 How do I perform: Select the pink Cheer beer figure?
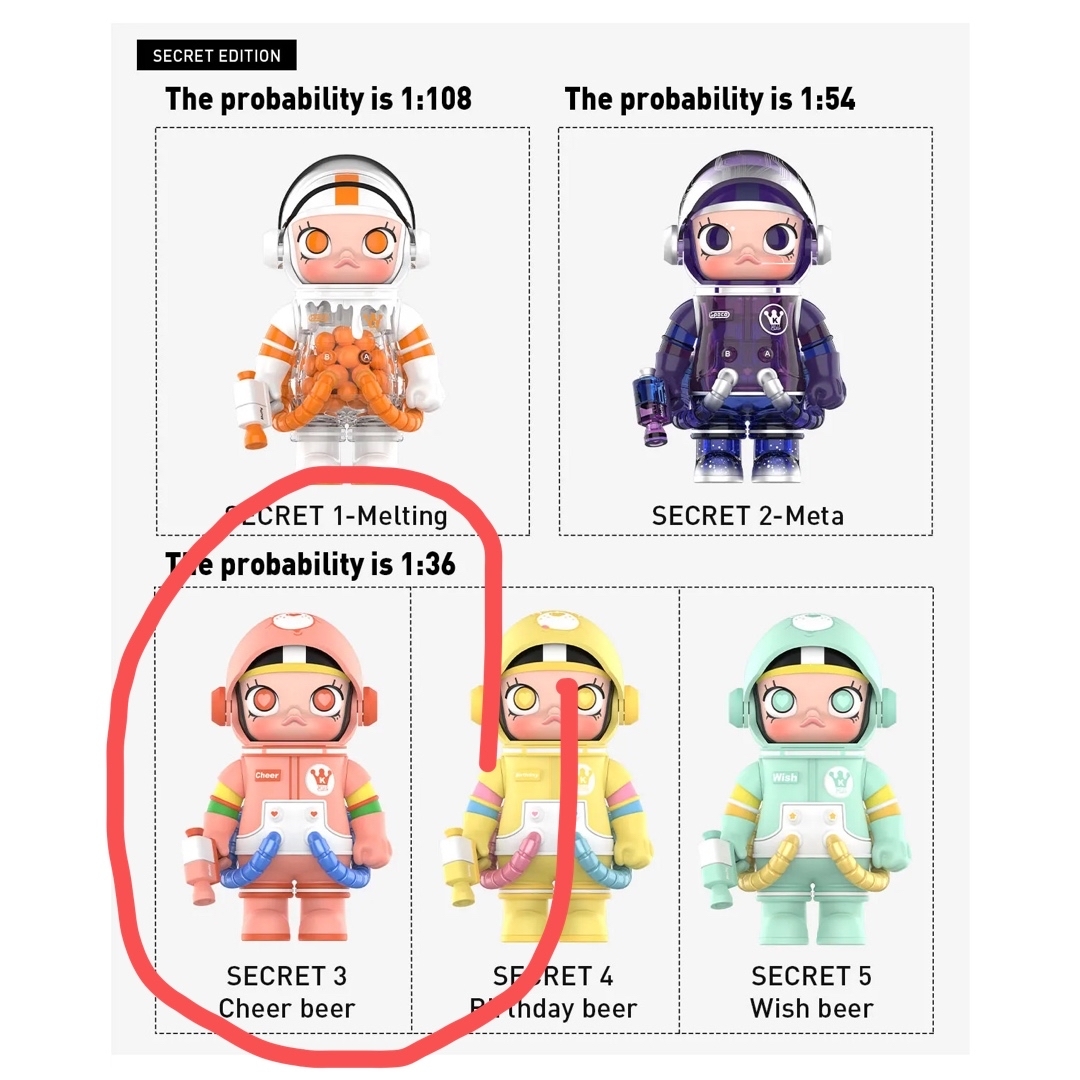click(287, 777)
